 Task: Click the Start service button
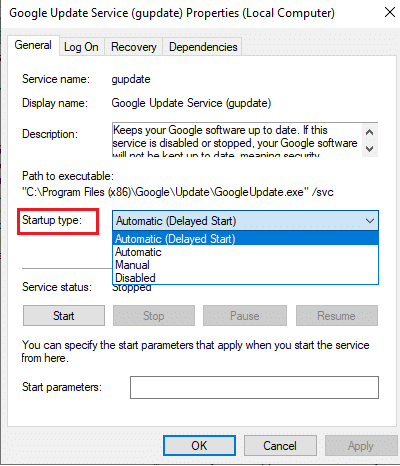click(x=64, y=316)
